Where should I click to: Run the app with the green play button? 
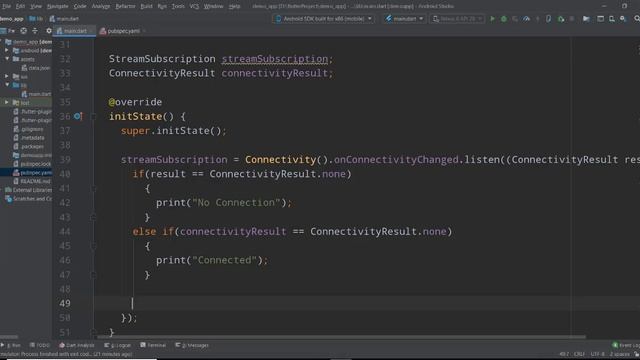tap(492, 19)
